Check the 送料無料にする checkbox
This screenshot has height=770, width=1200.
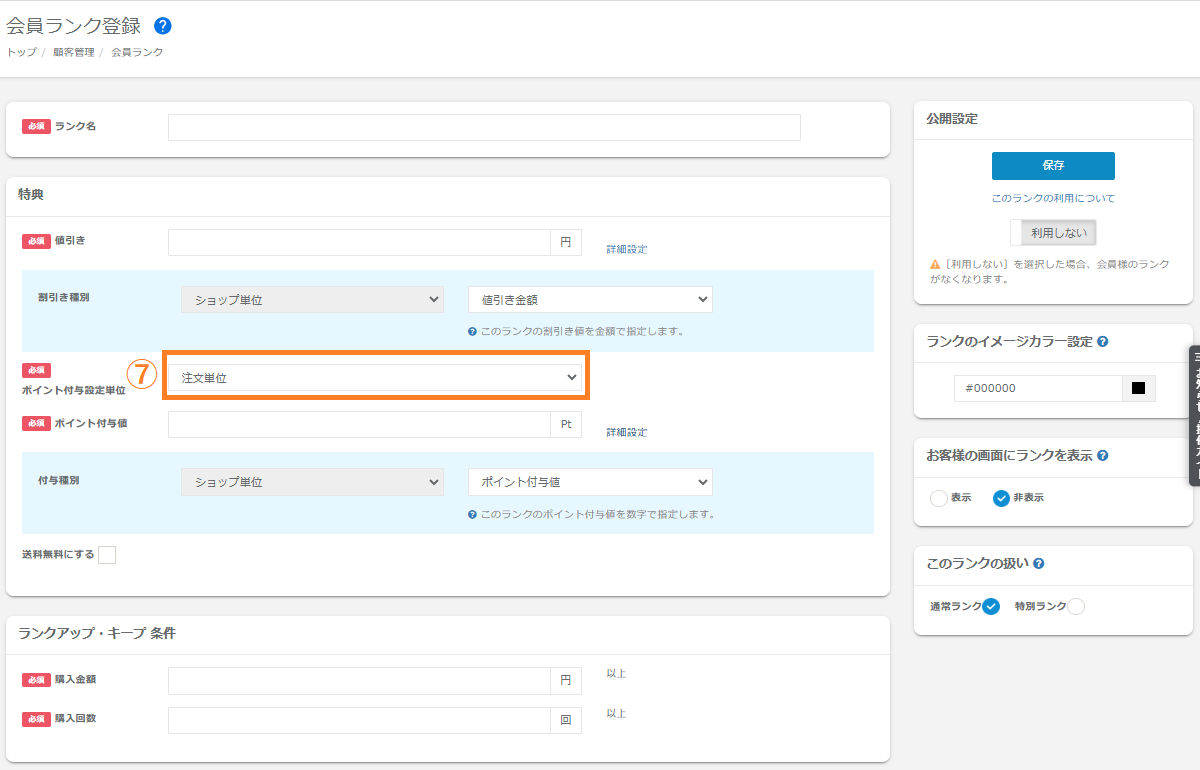point(107,555)
